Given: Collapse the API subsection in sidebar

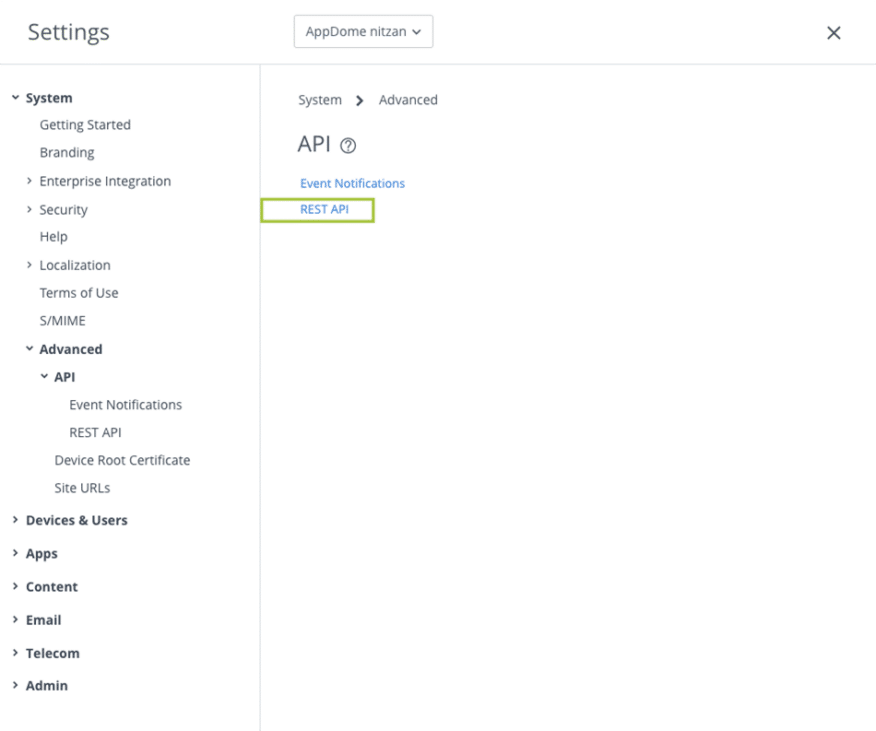Looking at the screenshot, I should tap(44, 377).
